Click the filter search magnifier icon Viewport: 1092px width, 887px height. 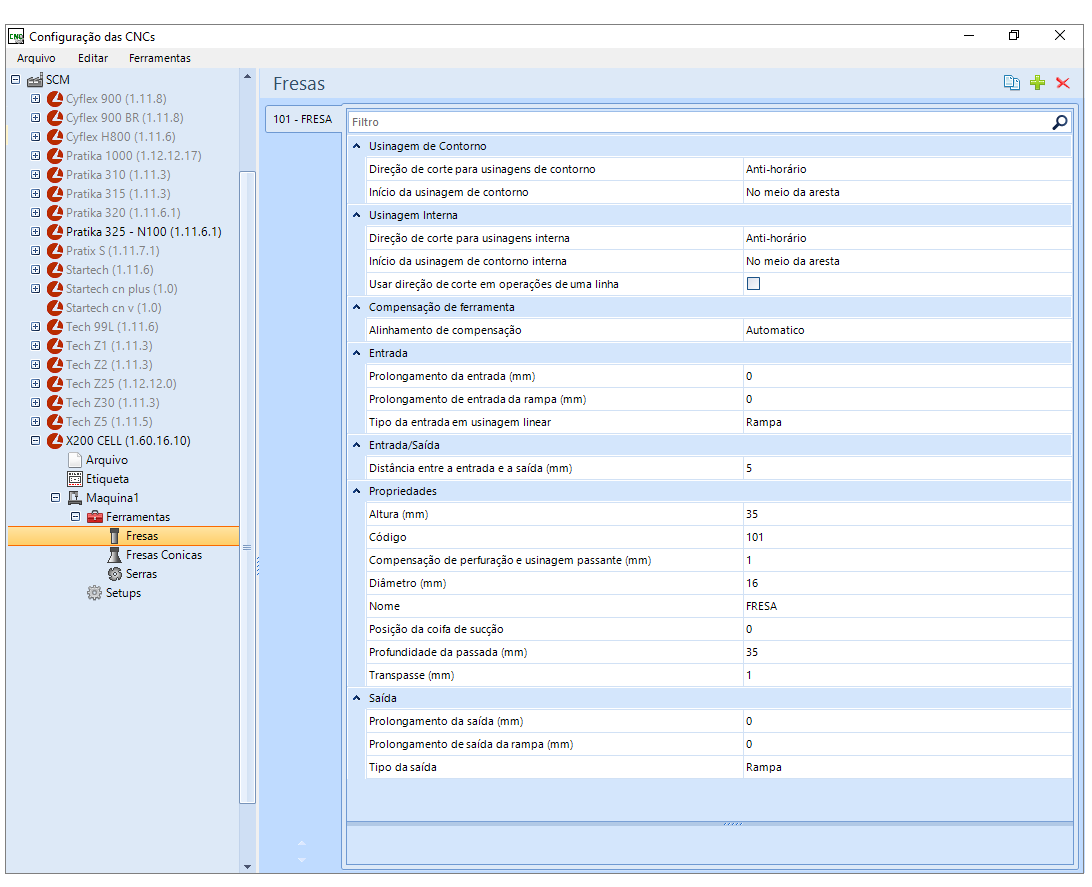pyautogui.click(x=1059, y=122)
